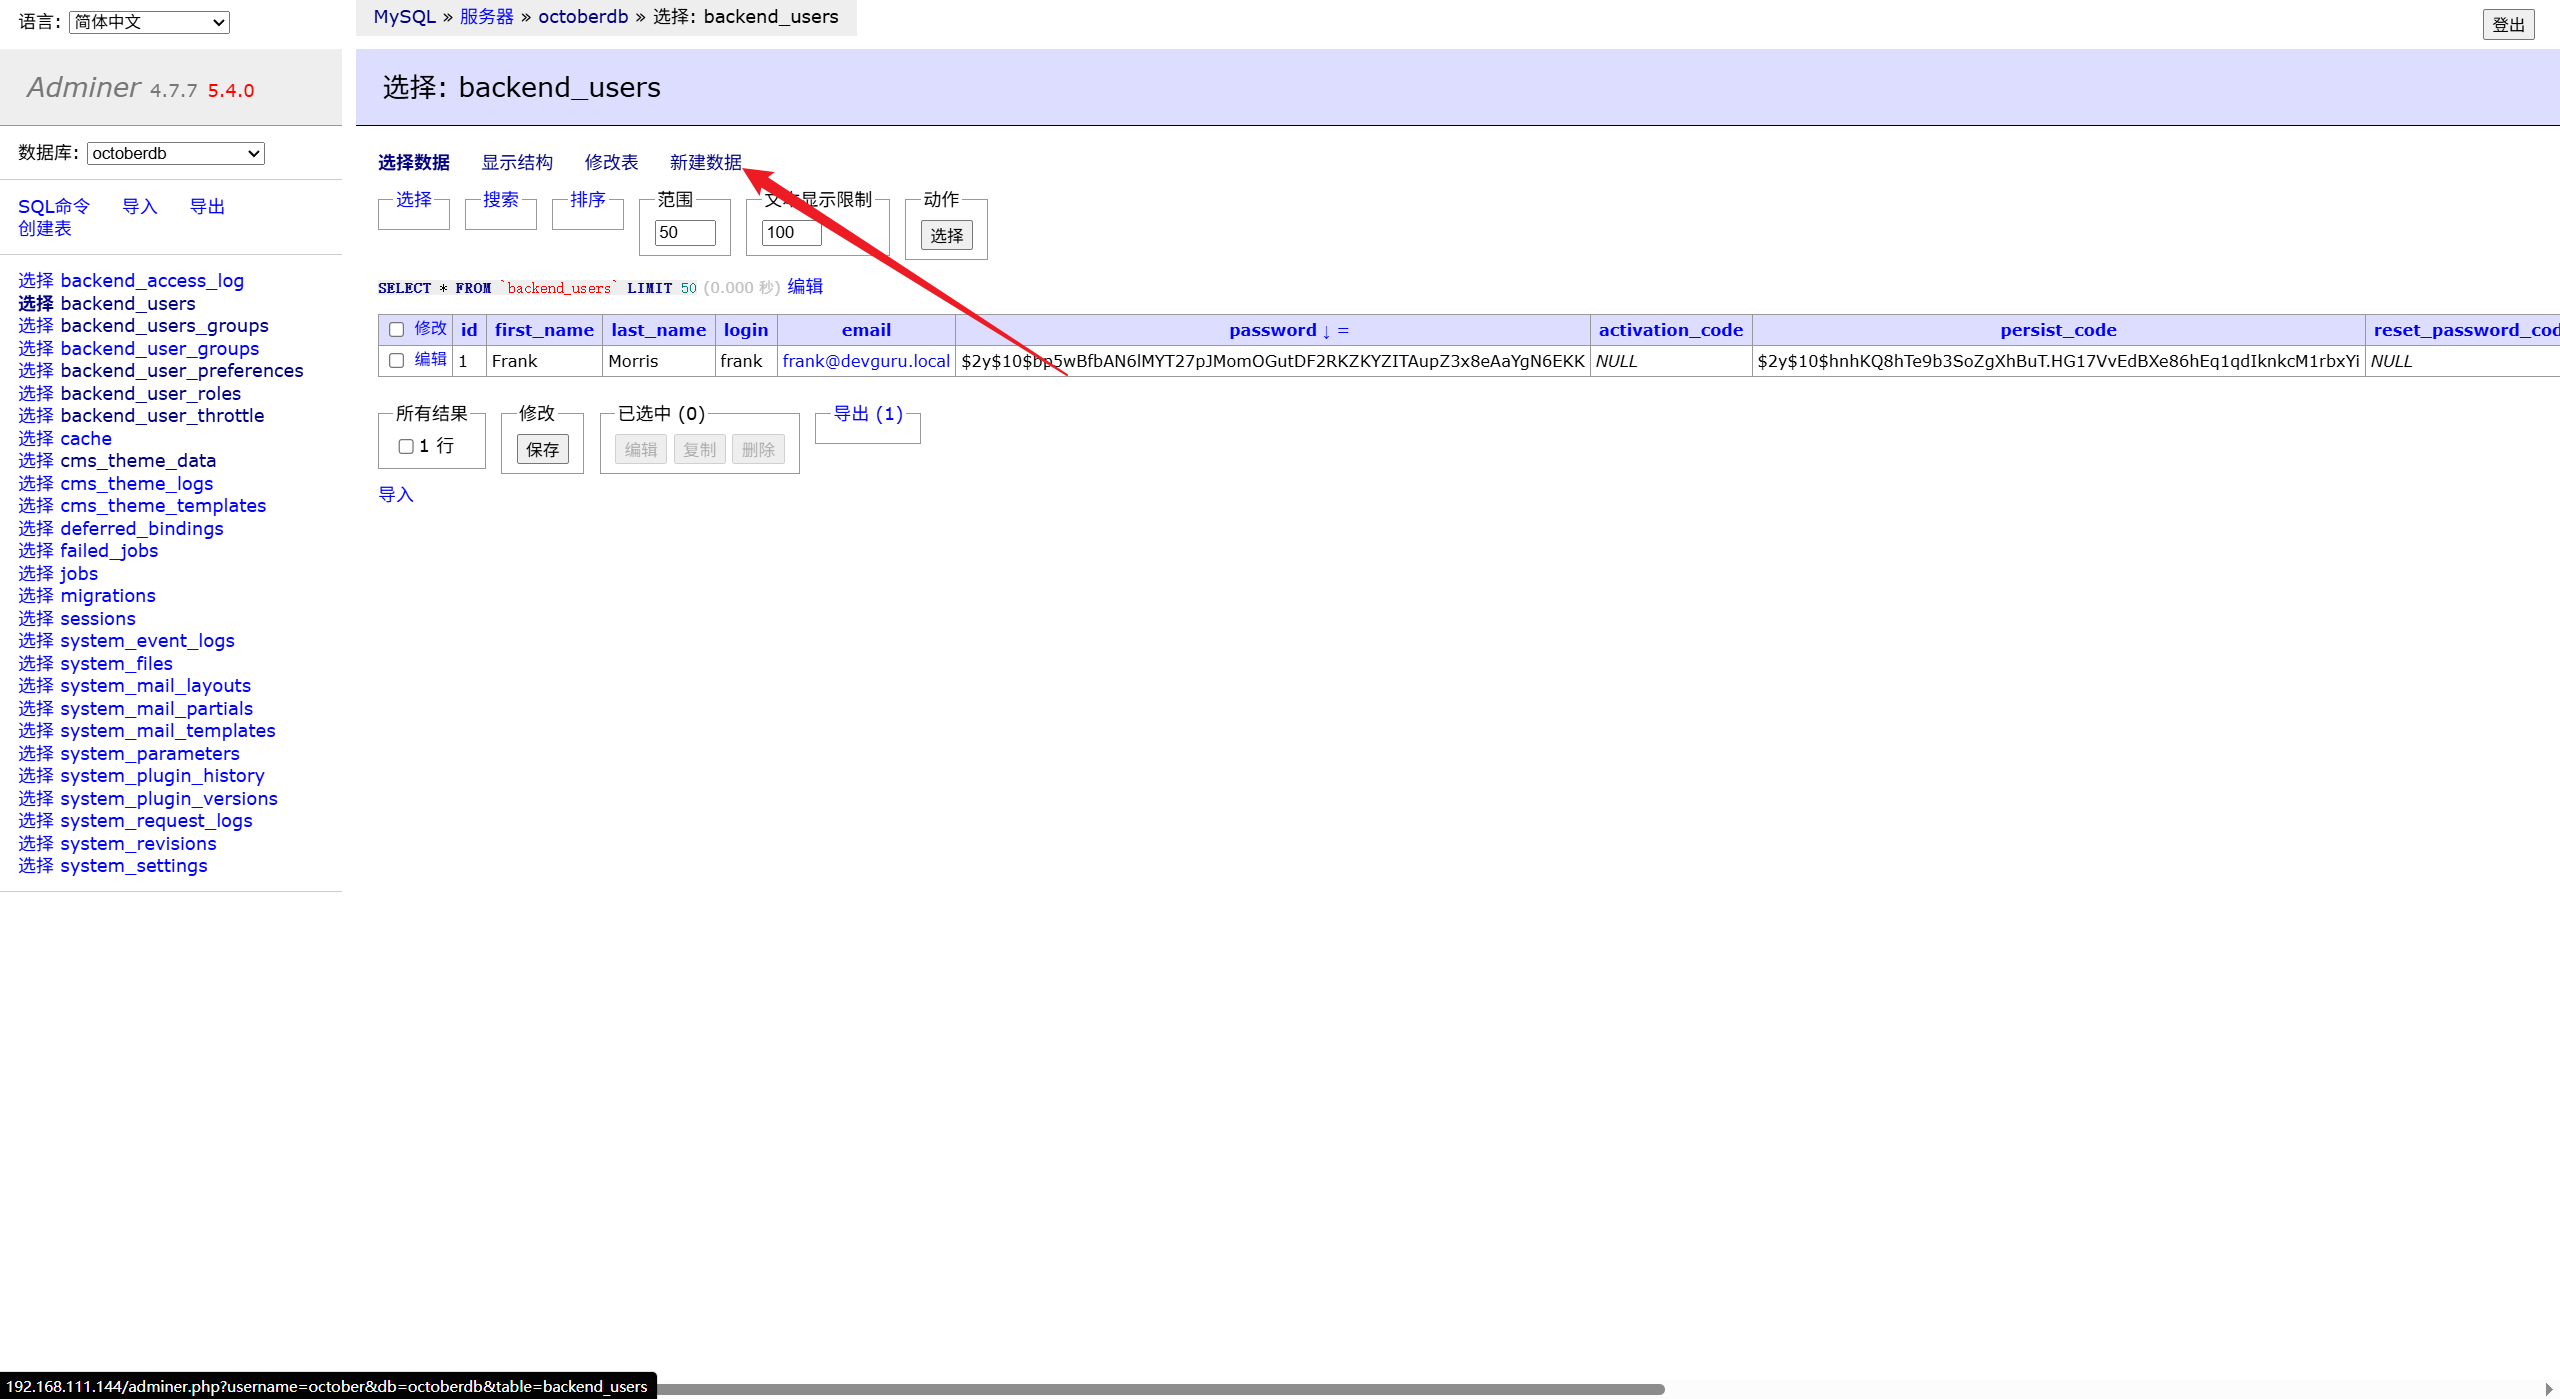
Task: Click the frank@devguru.local email link
Action: 866,361
